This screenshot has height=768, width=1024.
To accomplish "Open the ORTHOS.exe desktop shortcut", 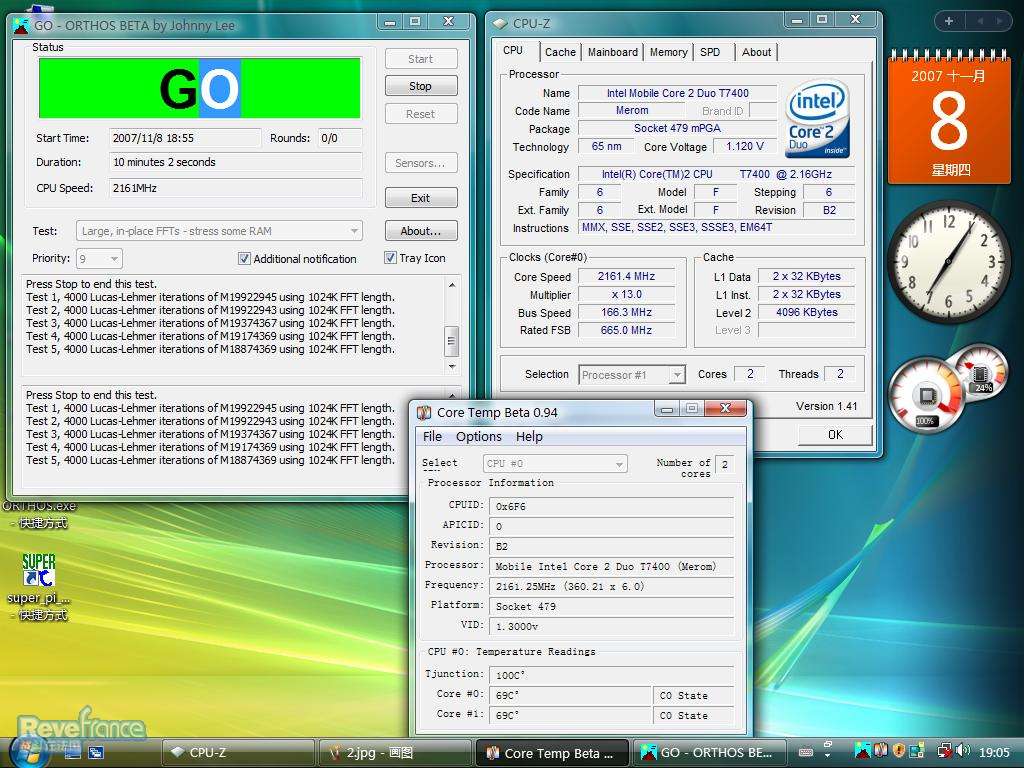I will point(39,514).
